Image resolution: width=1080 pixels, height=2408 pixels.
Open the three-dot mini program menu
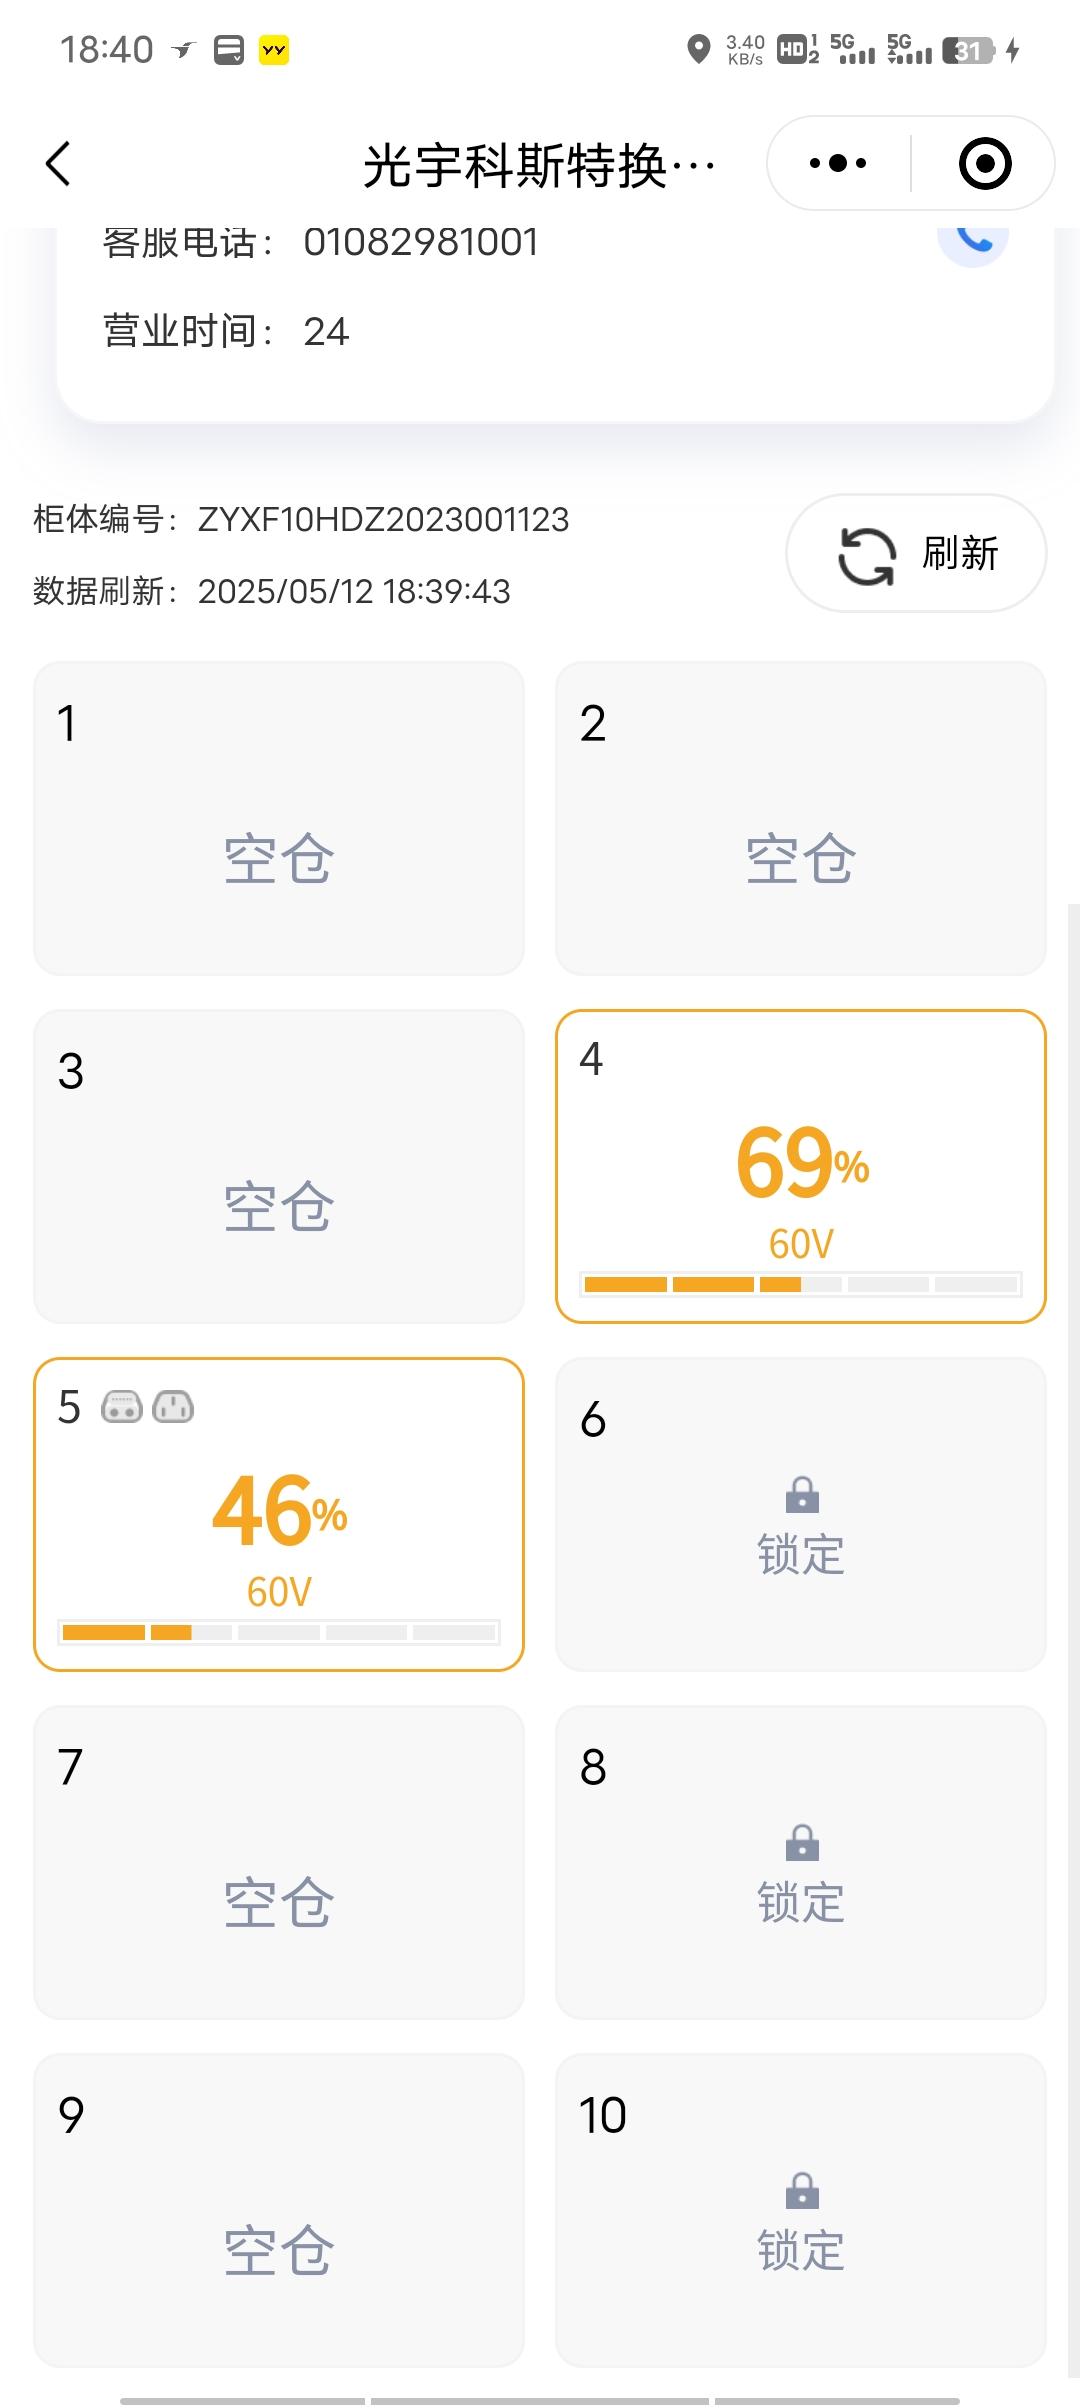pyautogui.click(x=838, y=163)
